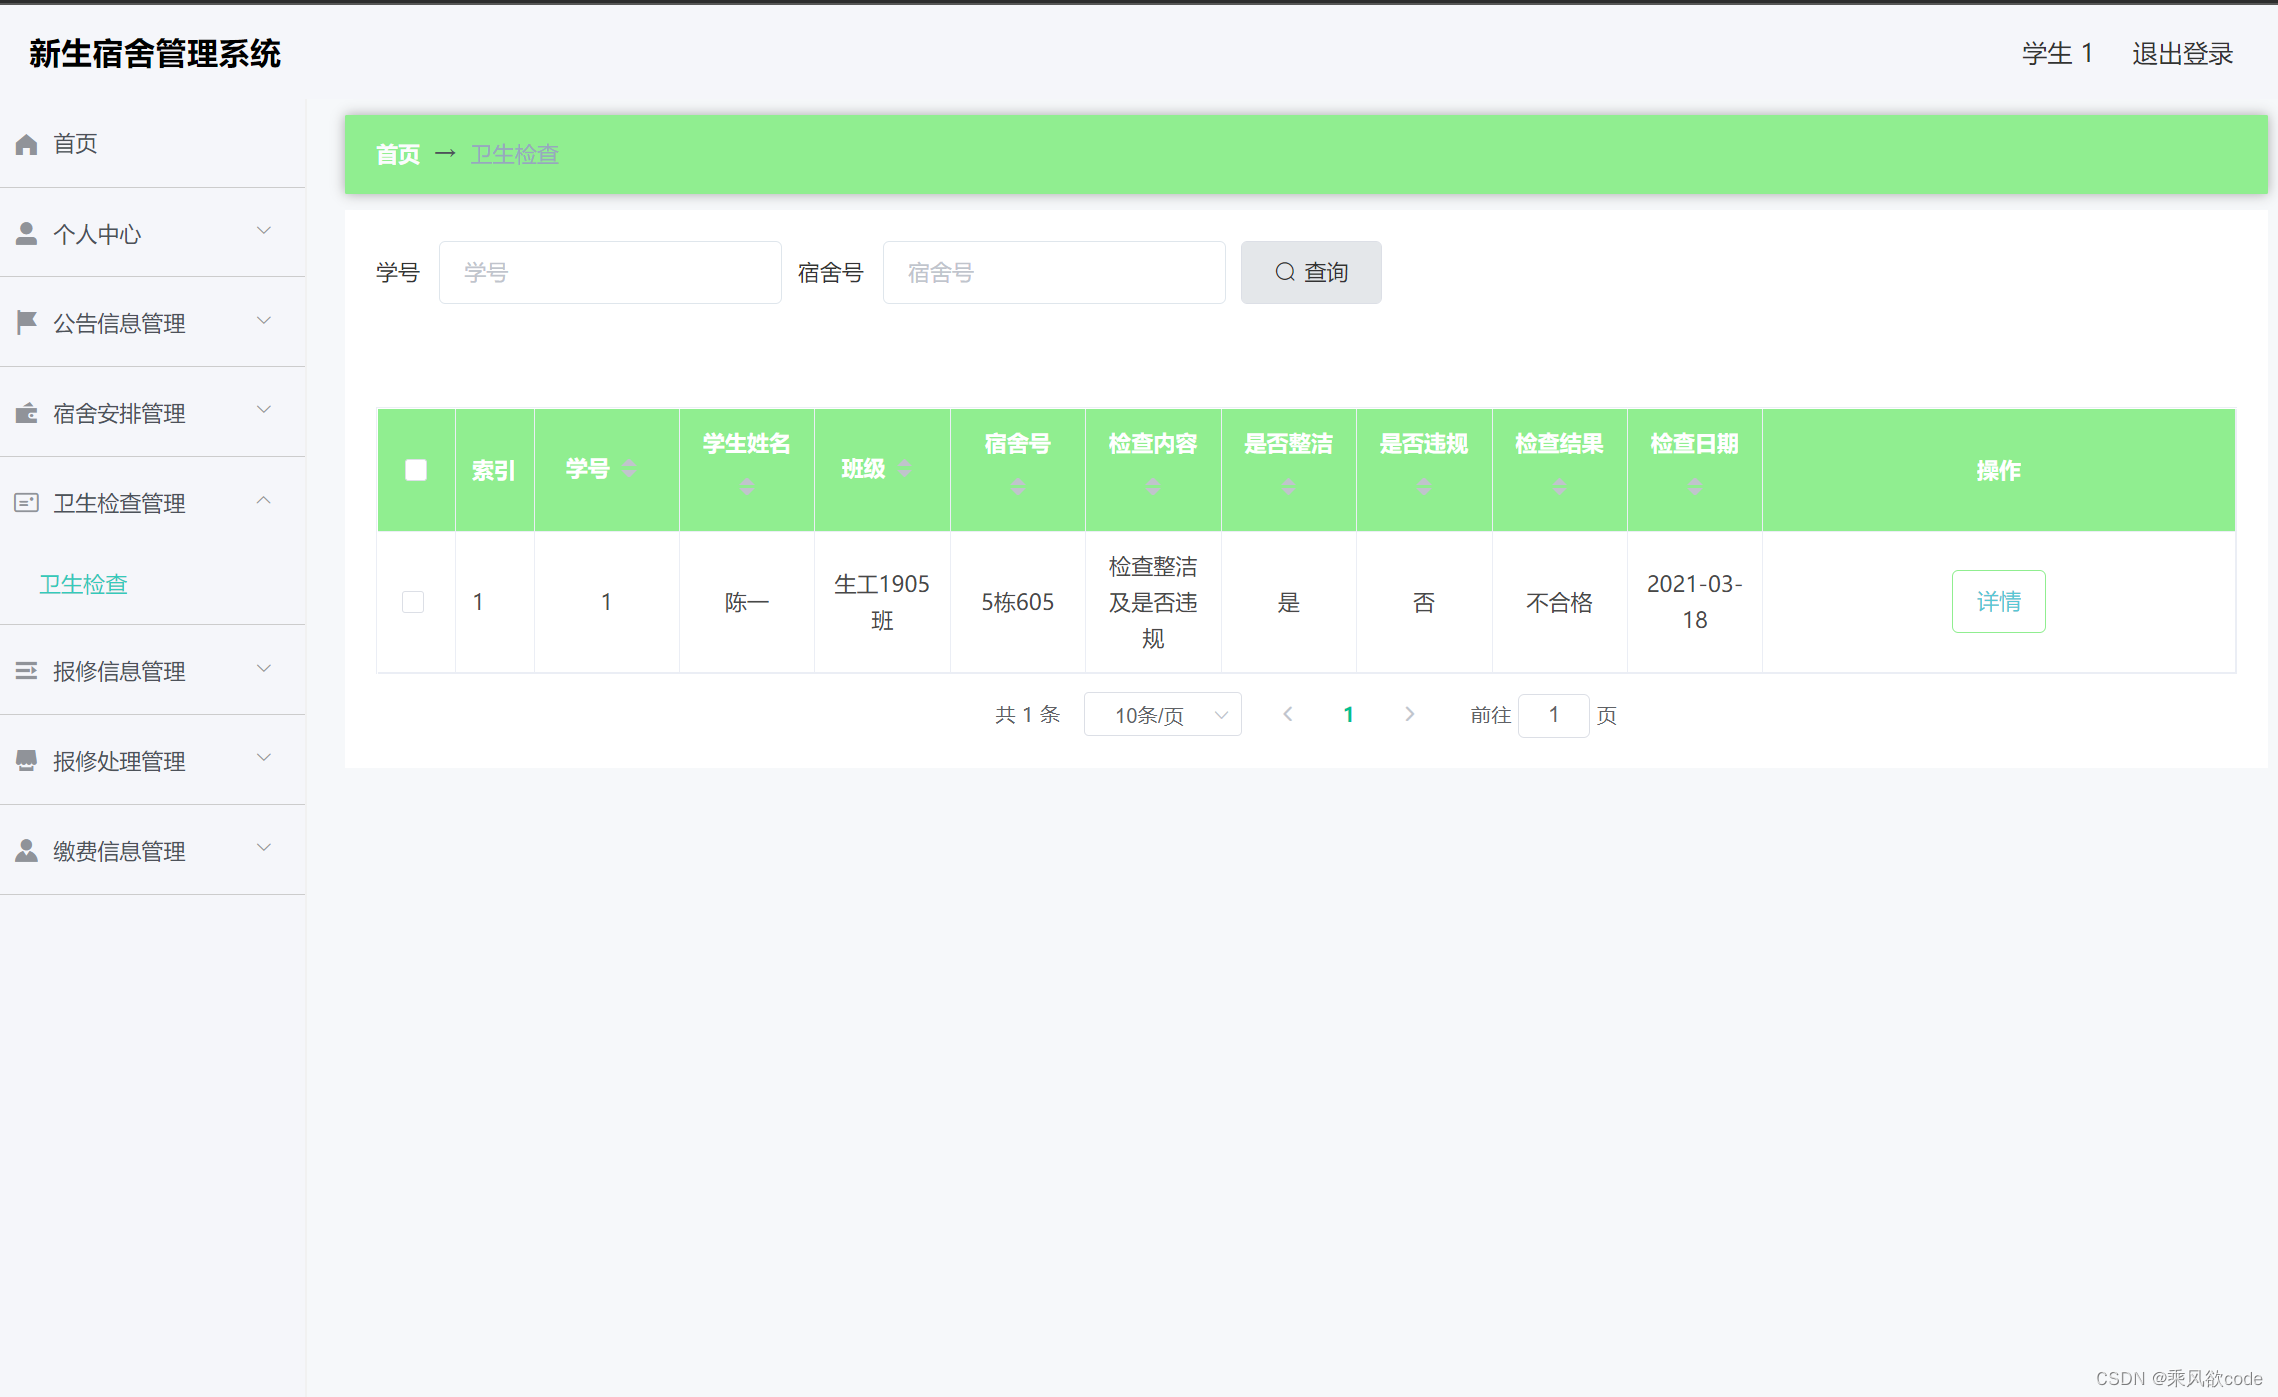Check the select-all checkbox in table header
This screenshot has width=2278, height=1397.
coord(415,470)
